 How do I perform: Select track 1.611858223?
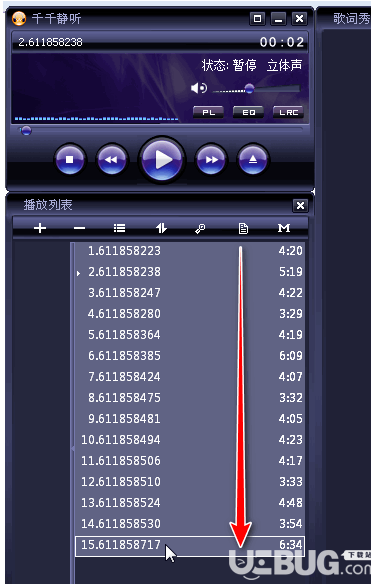coord(190,251)
